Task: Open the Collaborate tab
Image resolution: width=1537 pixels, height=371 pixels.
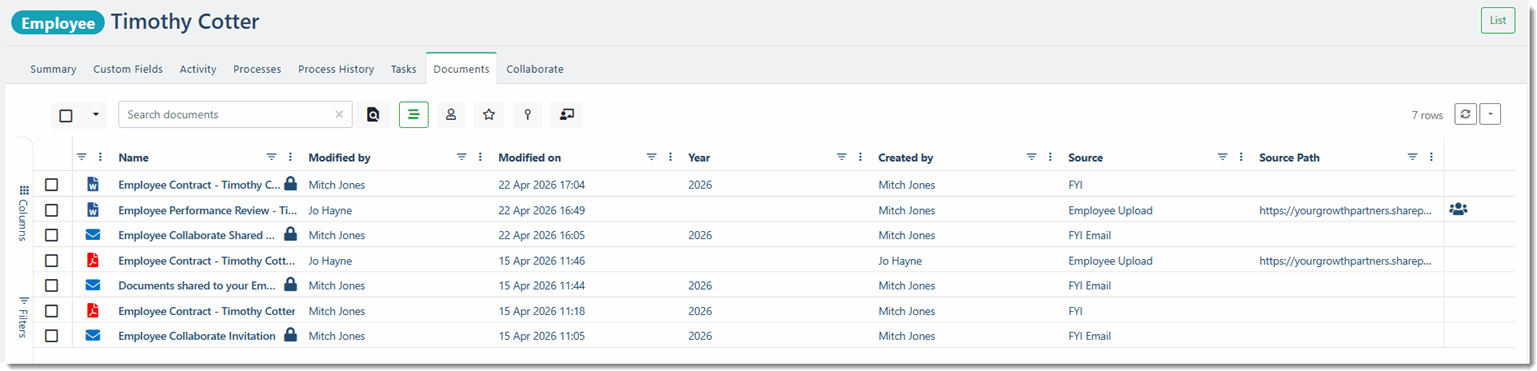Action: coord(535,69)
